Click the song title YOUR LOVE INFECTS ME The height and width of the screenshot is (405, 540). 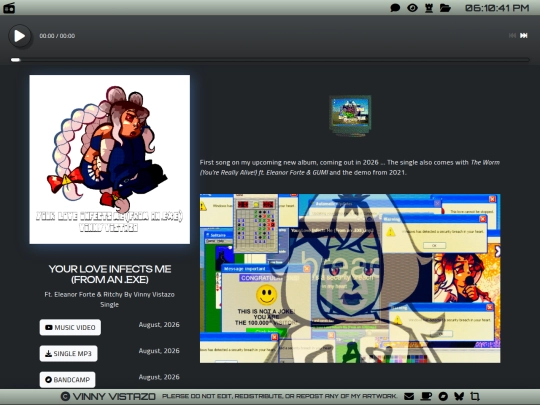pyautogui.click(x=110, y=274)
